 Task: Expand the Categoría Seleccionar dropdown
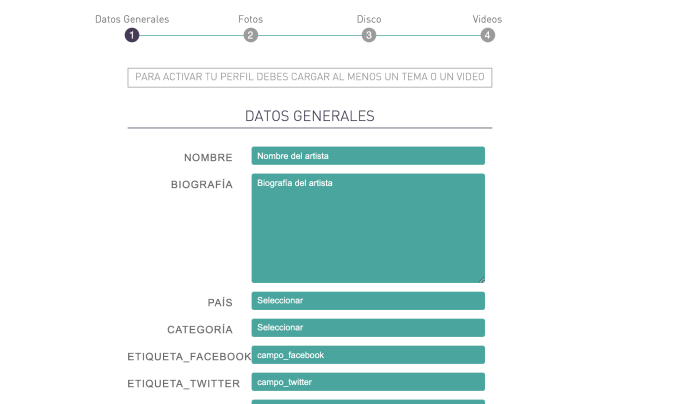368,327
